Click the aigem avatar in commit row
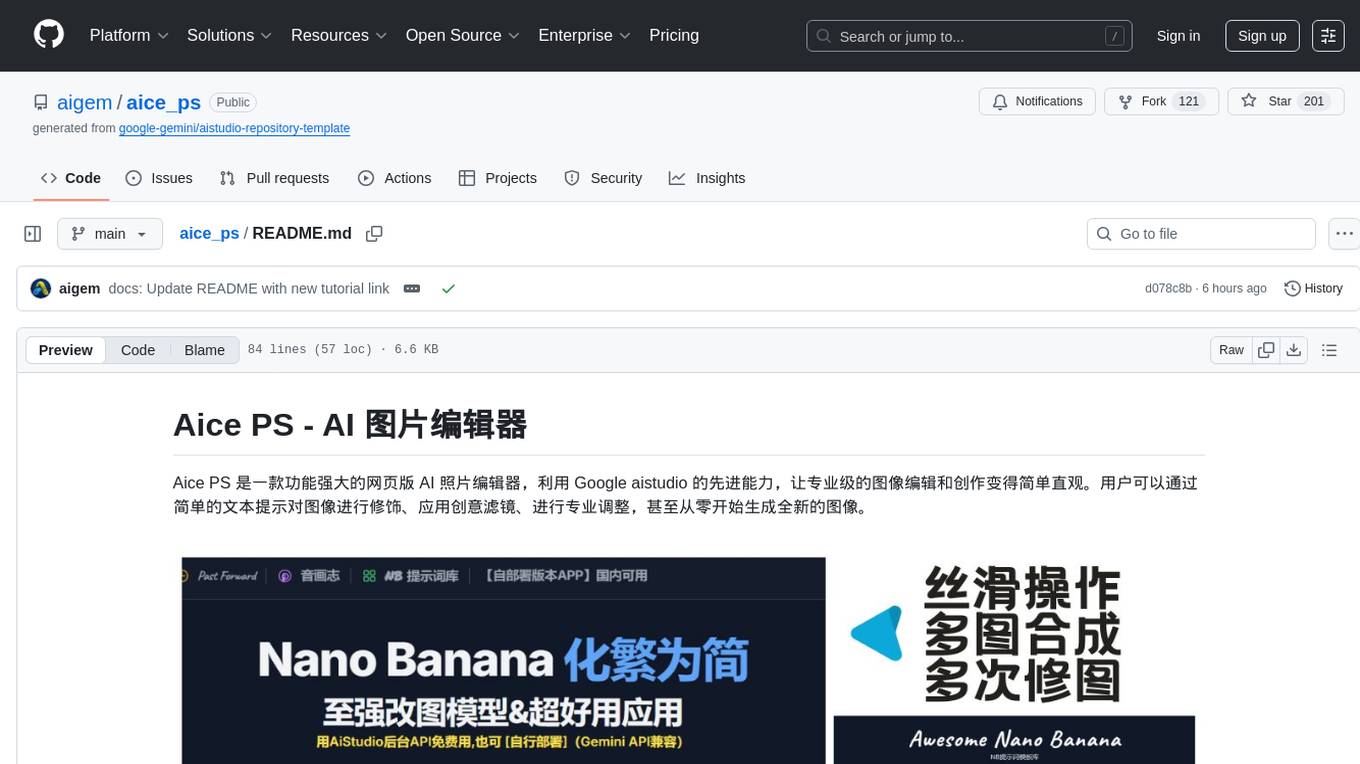This screenshot has width=1360, height=764. click(41, 288)
